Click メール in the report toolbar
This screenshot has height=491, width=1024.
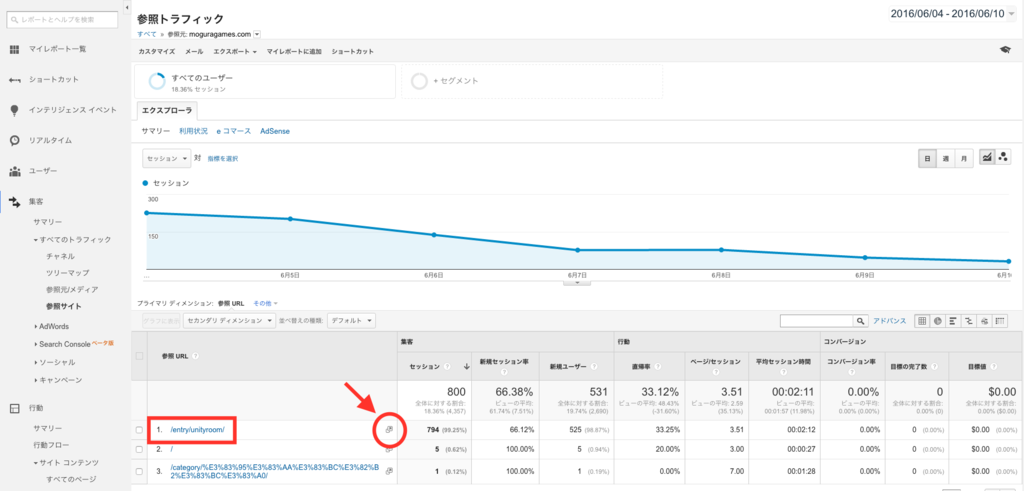[194, 51]
